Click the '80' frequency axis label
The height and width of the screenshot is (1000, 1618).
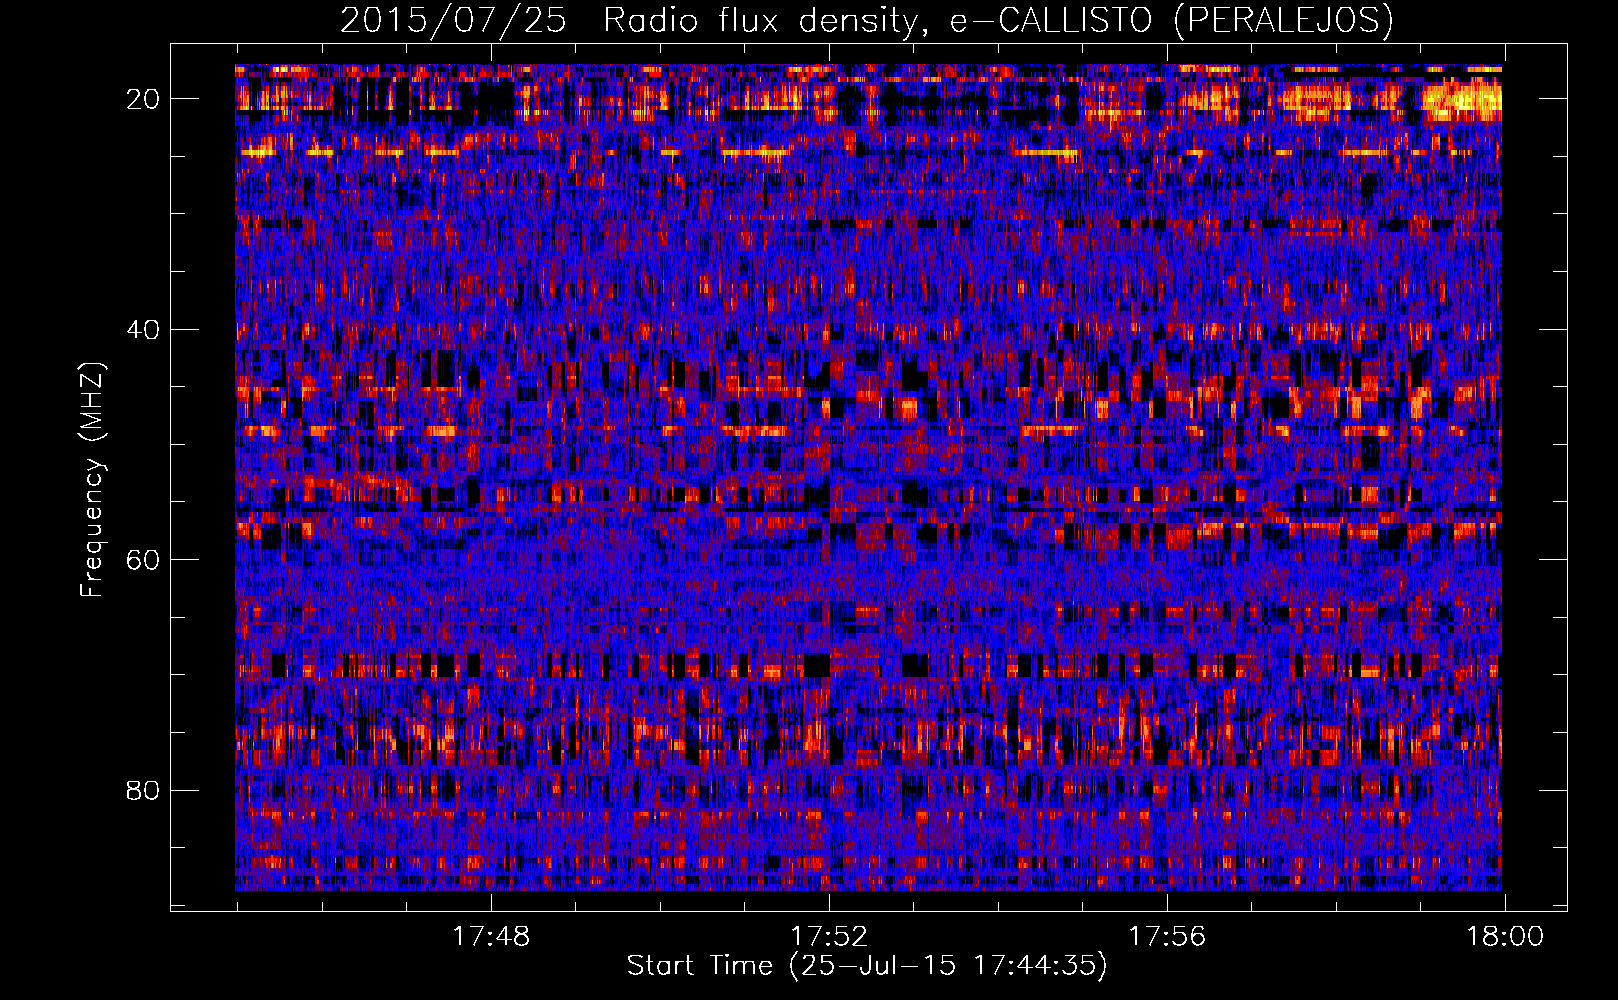pos(144,790)
